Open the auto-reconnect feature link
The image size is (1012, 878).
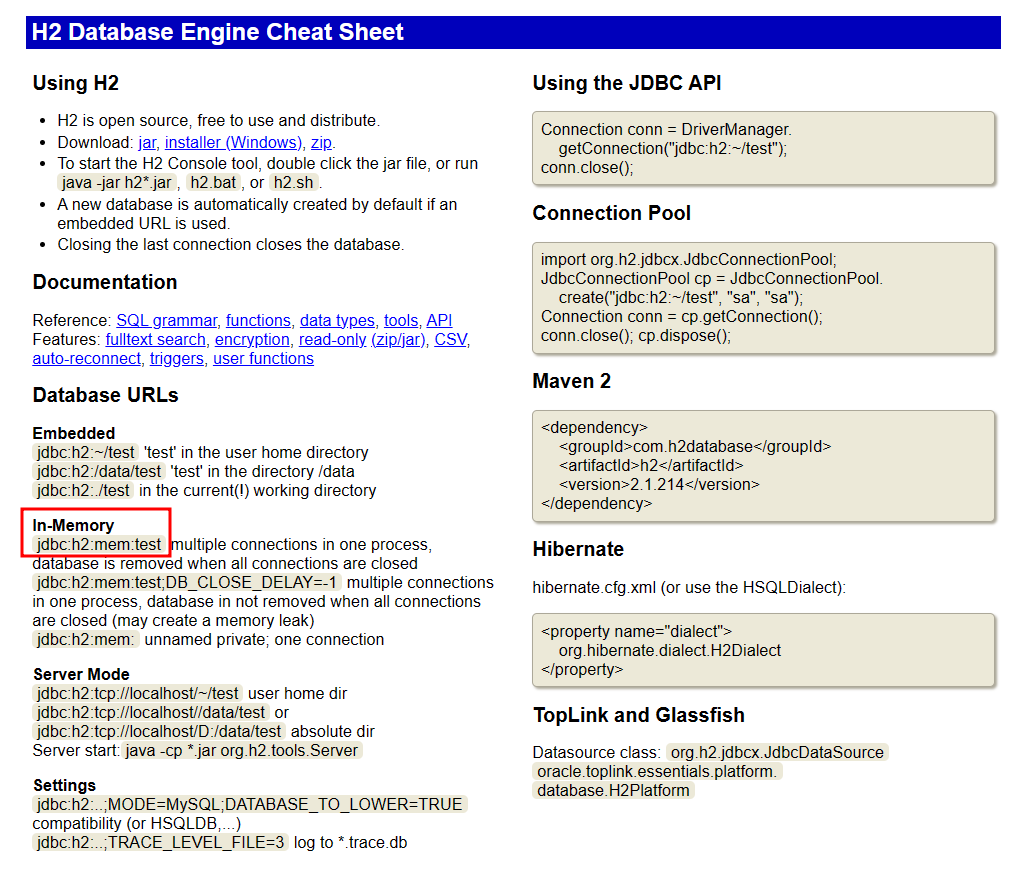click(x=86, y=358)
